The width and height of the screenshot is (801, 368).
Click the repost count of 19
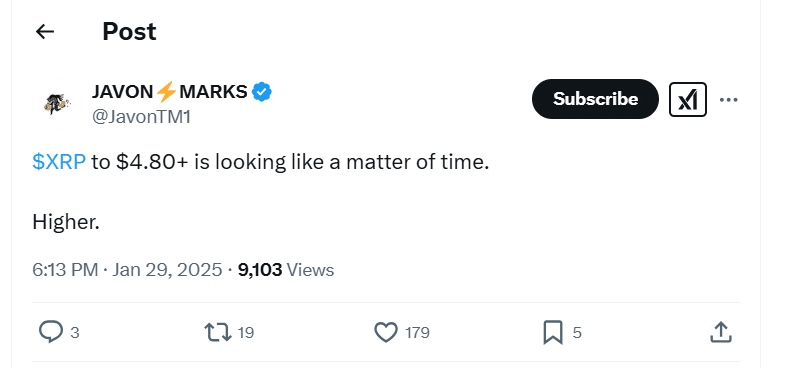[x=246, y=333]
